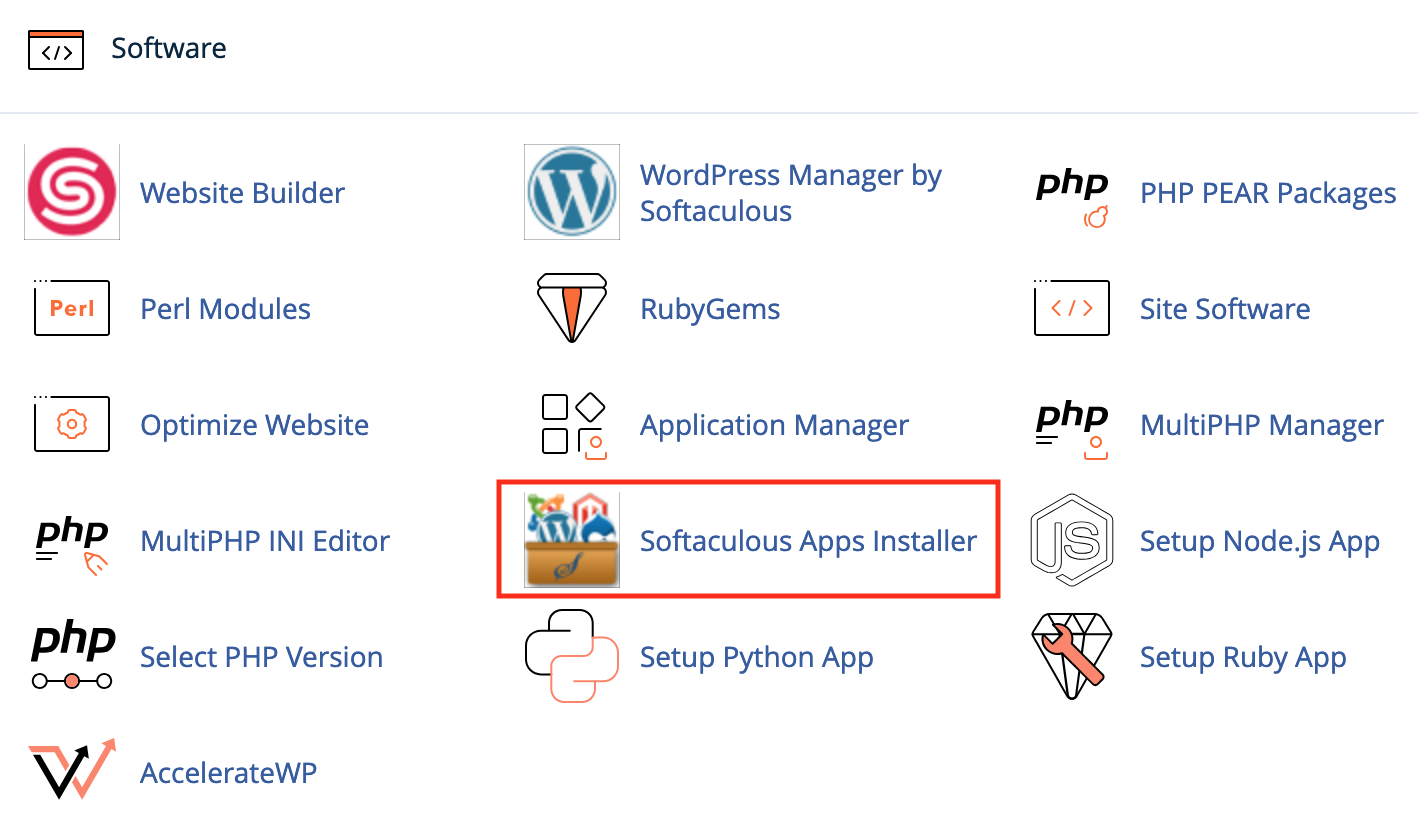Click the AccelerateWP logo icon

[72, 770]
